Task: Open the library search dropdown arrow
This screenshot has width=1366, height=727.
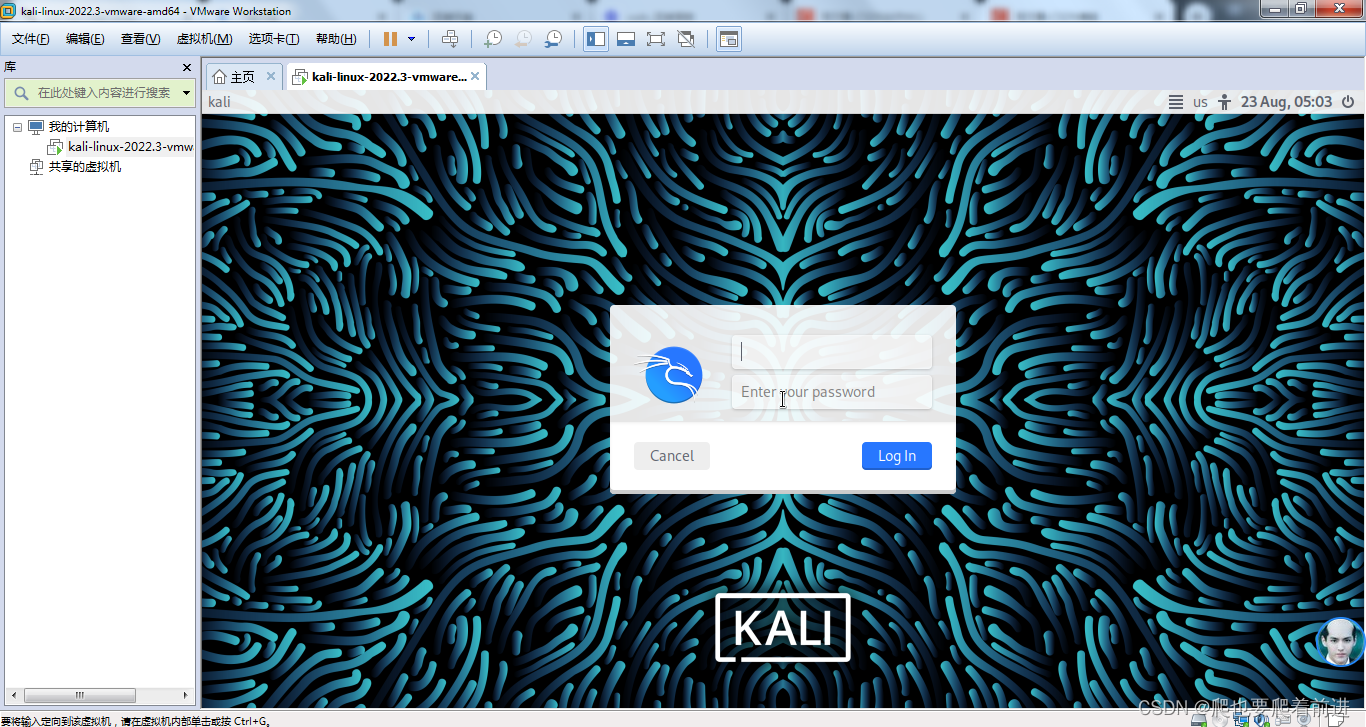Action: [x=187, y=93]
